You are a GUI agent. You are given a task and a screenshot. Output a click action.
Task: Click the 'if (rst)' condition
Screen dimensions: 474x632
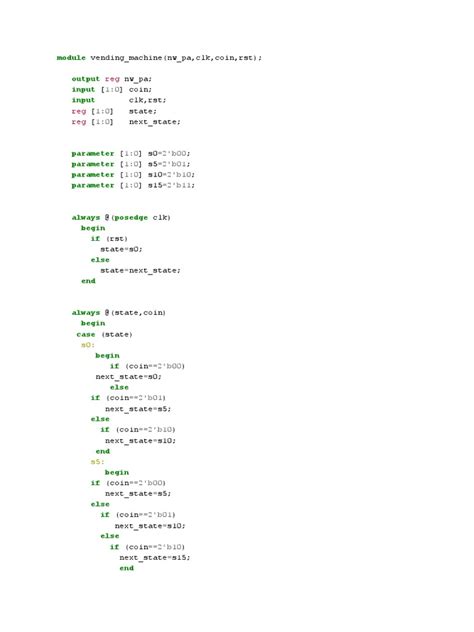pos(109,239)
